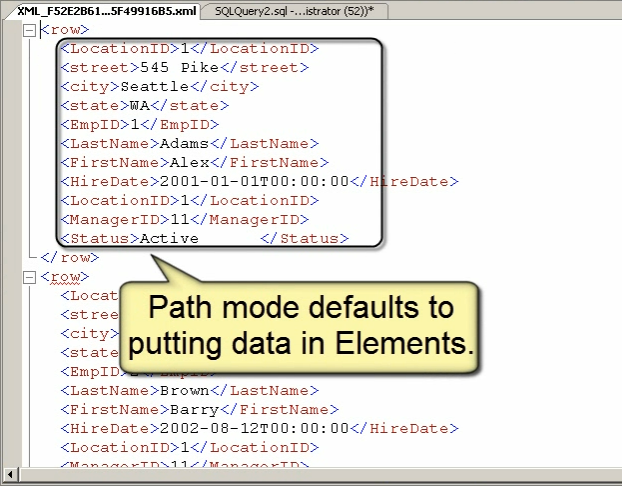Click the top LocationID line of first row

[190, 48]
